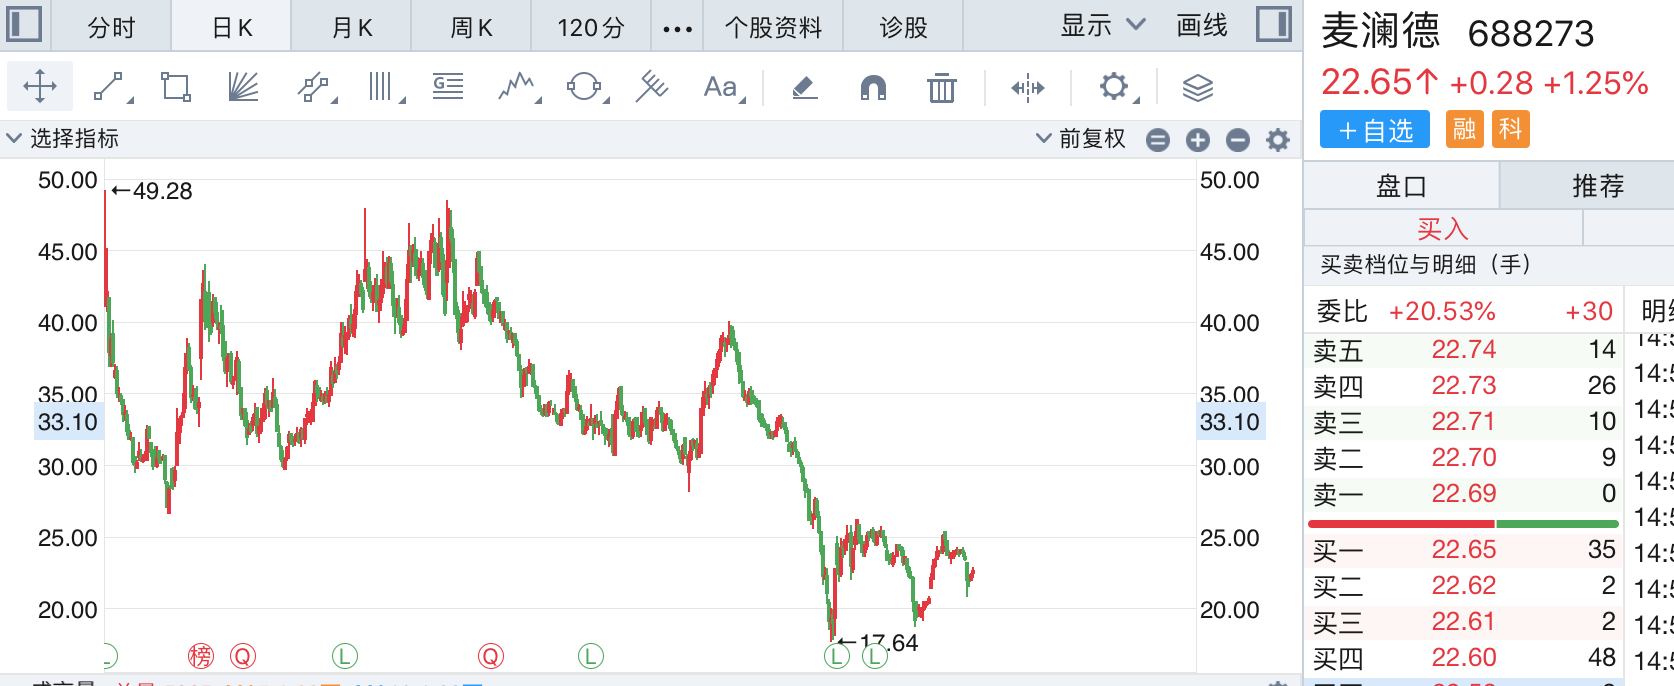Enable the magnet snap tool

tap(873, 88)
